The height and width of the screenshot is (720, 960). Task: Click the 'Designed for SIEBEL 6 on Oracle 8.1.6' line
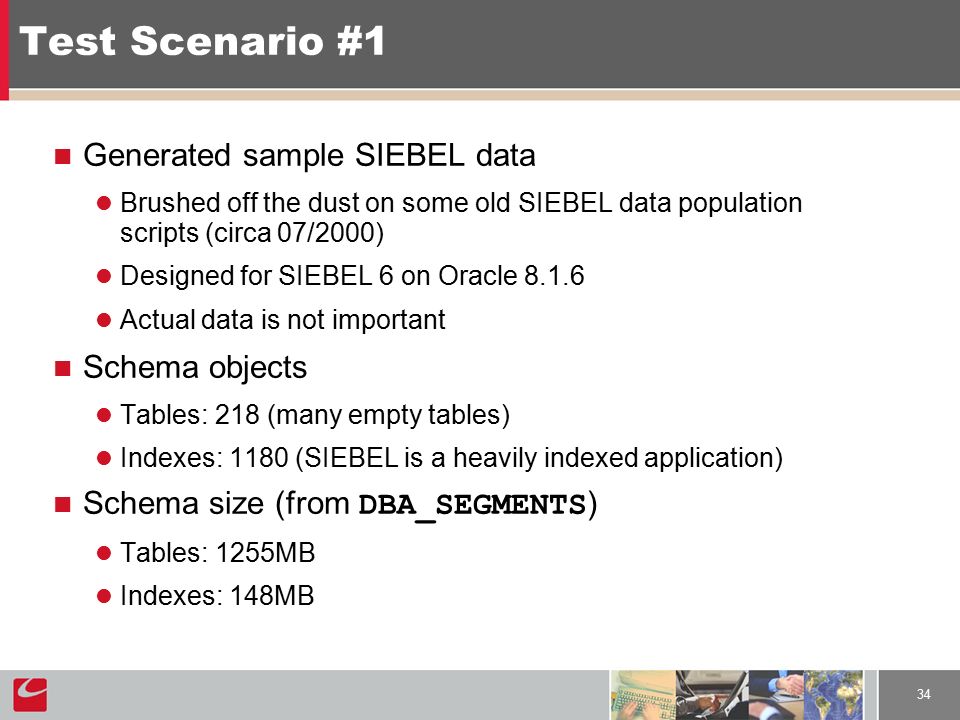coord(352,276)
